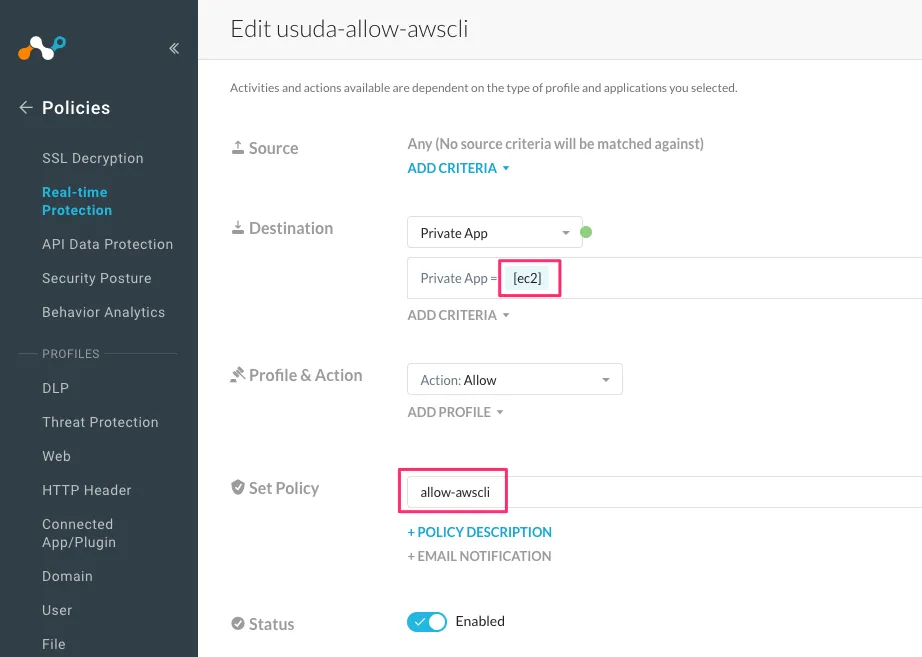Click the Source upload icon
The width and height of the screenshot is (922, 657).
point(238,148)
